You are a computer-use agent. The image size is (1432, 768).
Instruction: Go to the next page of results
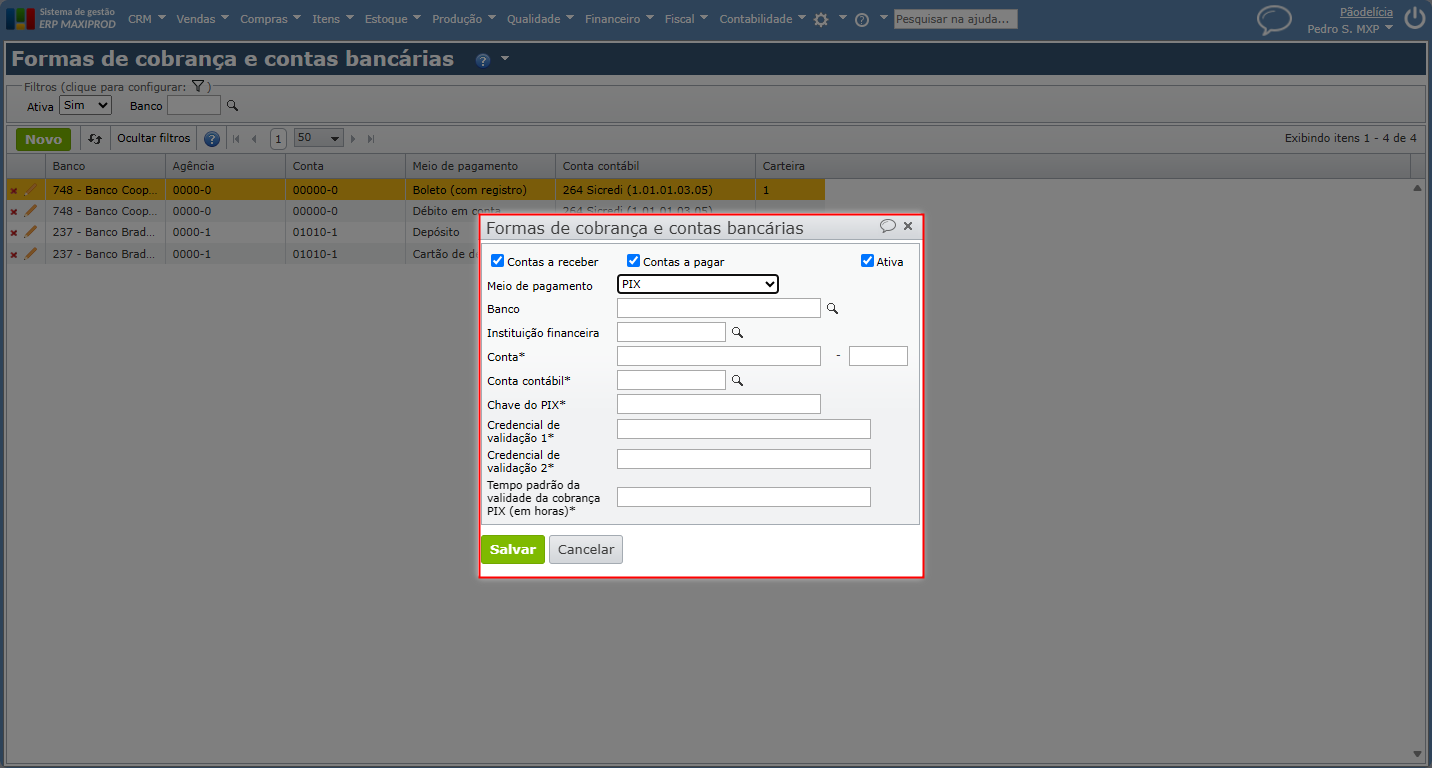353,139
